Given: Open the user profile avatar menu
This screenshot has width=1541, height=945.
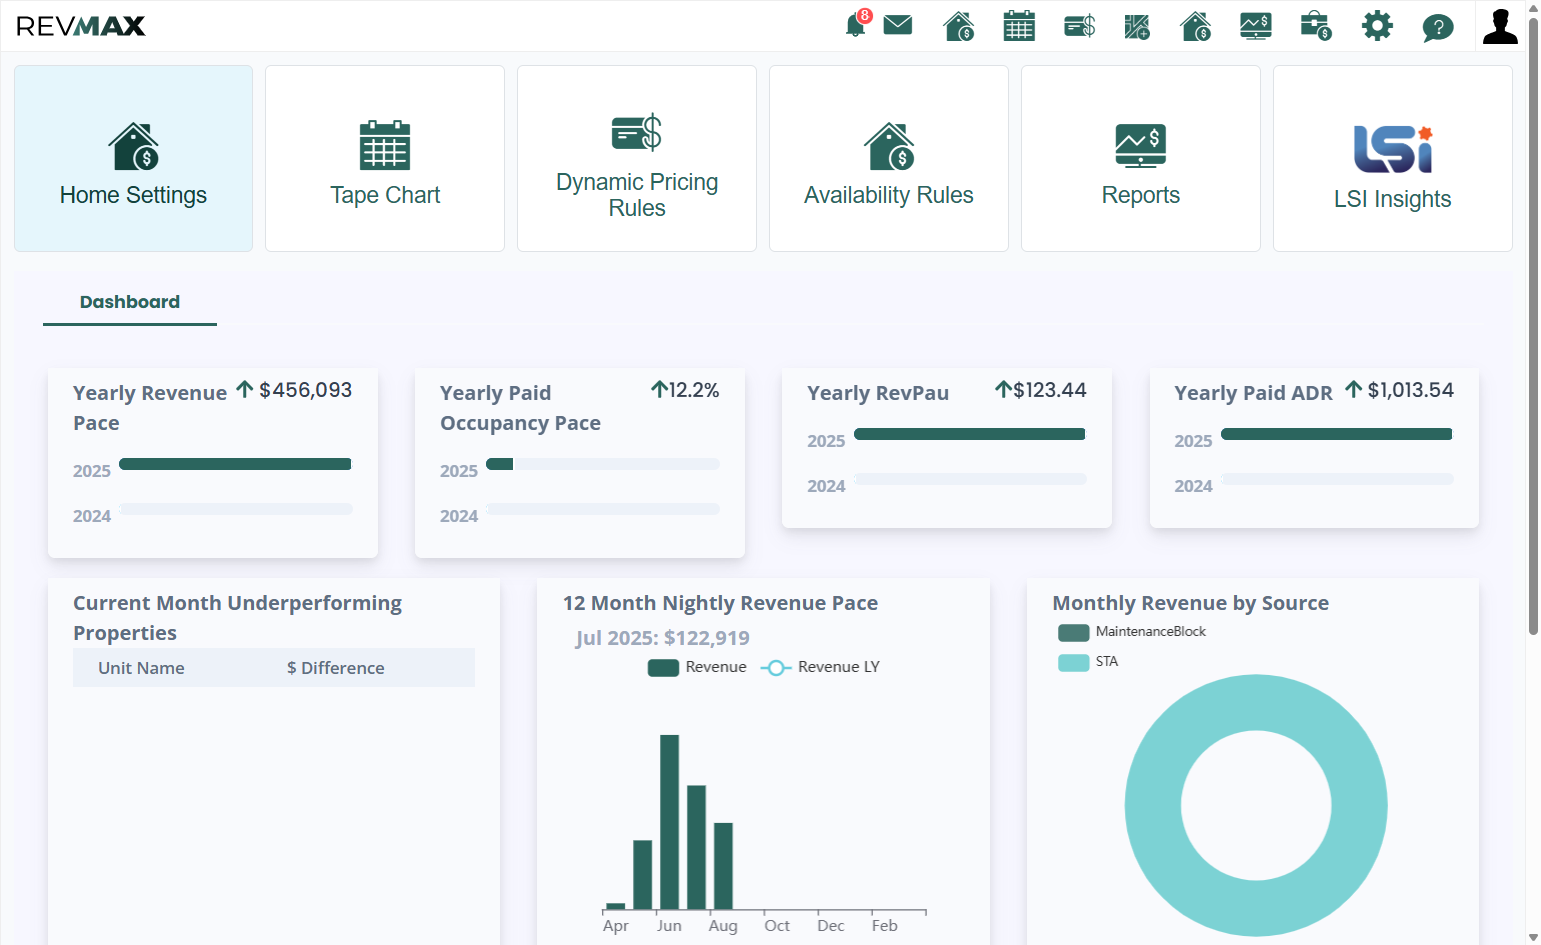Looking at the screenshot, I should coord(1500,26).
